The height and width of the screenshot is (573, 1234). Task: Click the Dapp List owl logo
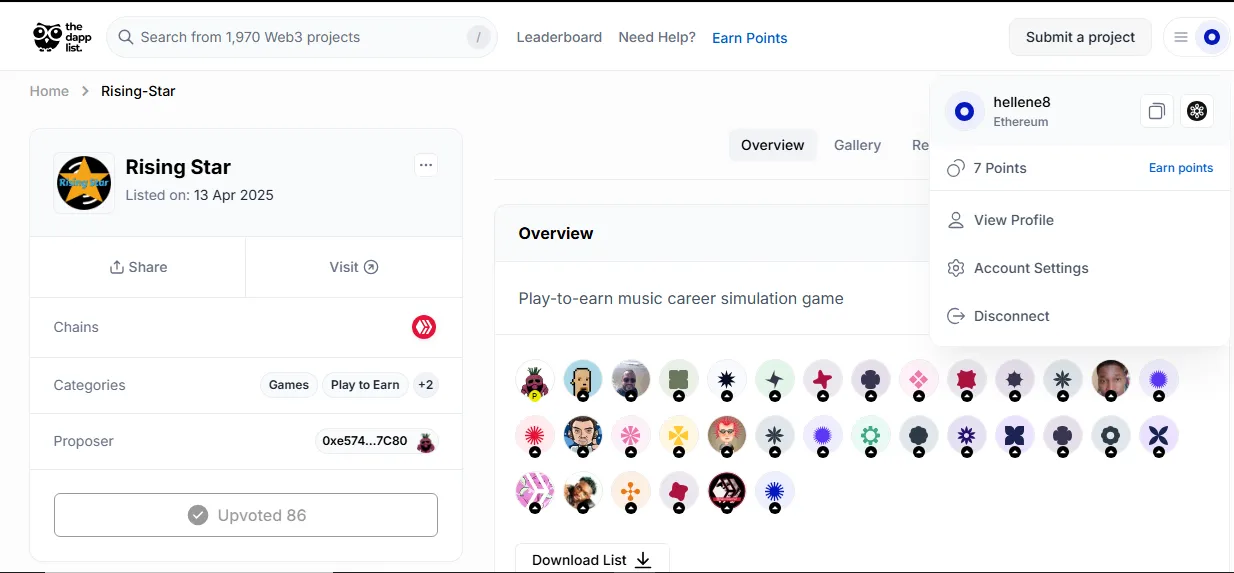(x=62, y=37)
